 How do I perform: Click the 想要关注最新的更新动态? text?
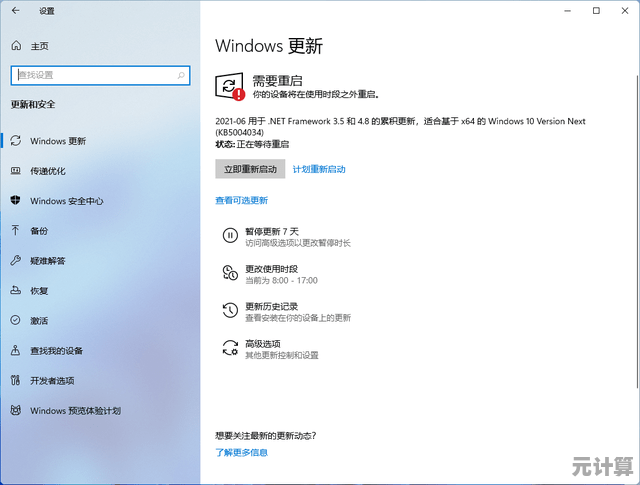(266, 436)
